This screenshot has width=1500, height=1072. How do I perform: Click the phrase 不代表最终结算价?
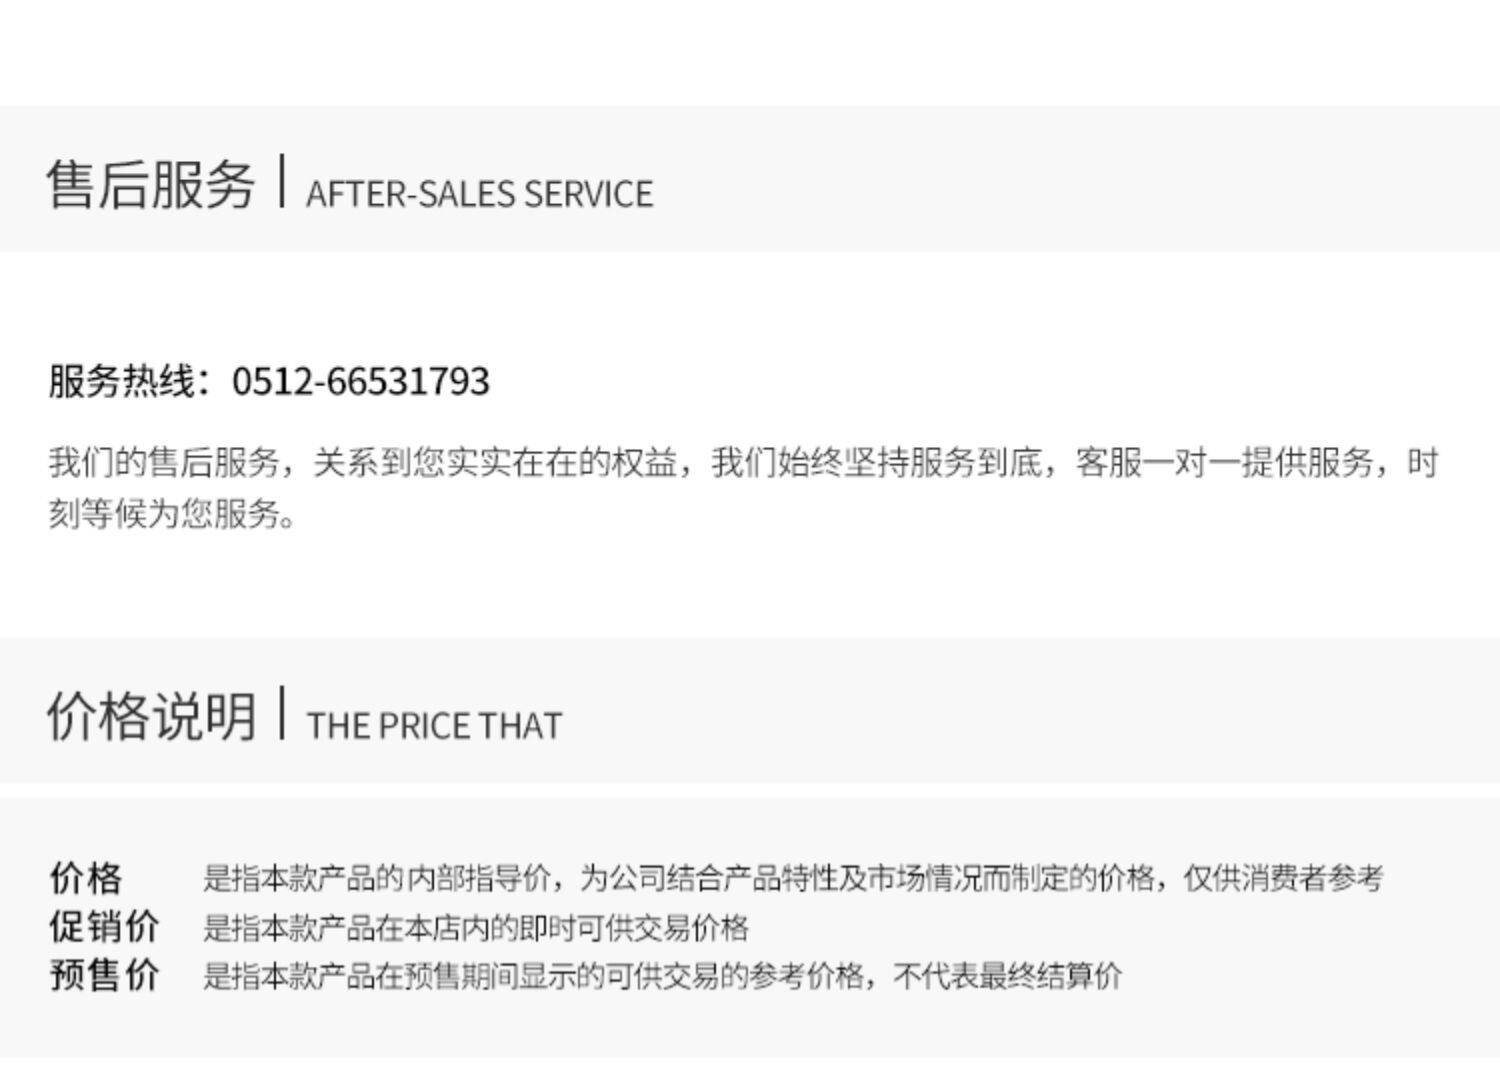[x=1007, y=975]
